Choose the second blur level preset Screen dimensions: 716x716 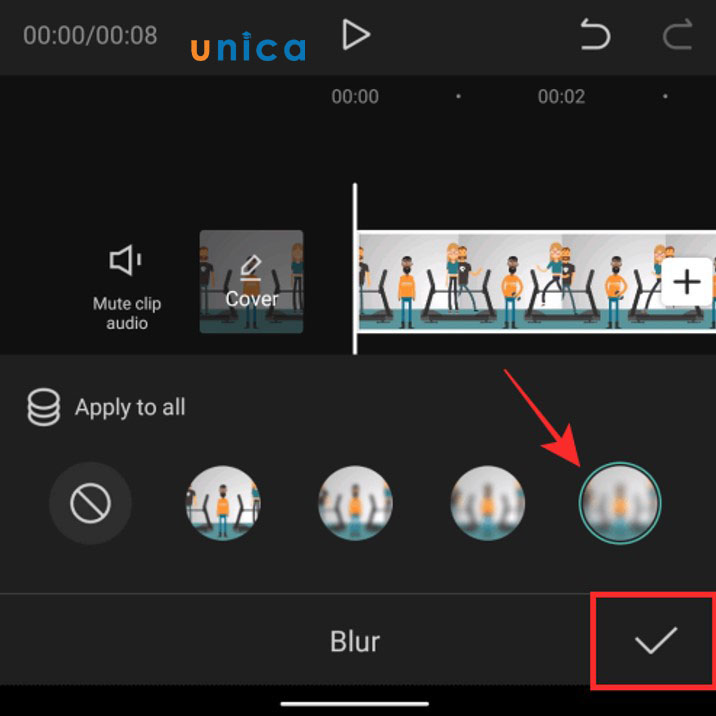pyautogui.click(x=355, y=503)
